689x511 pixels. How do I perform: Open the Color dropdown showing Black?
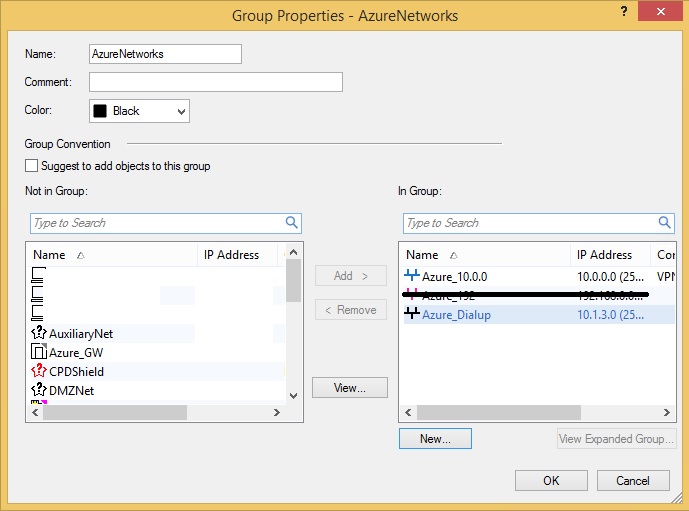(x=139, y=111)
